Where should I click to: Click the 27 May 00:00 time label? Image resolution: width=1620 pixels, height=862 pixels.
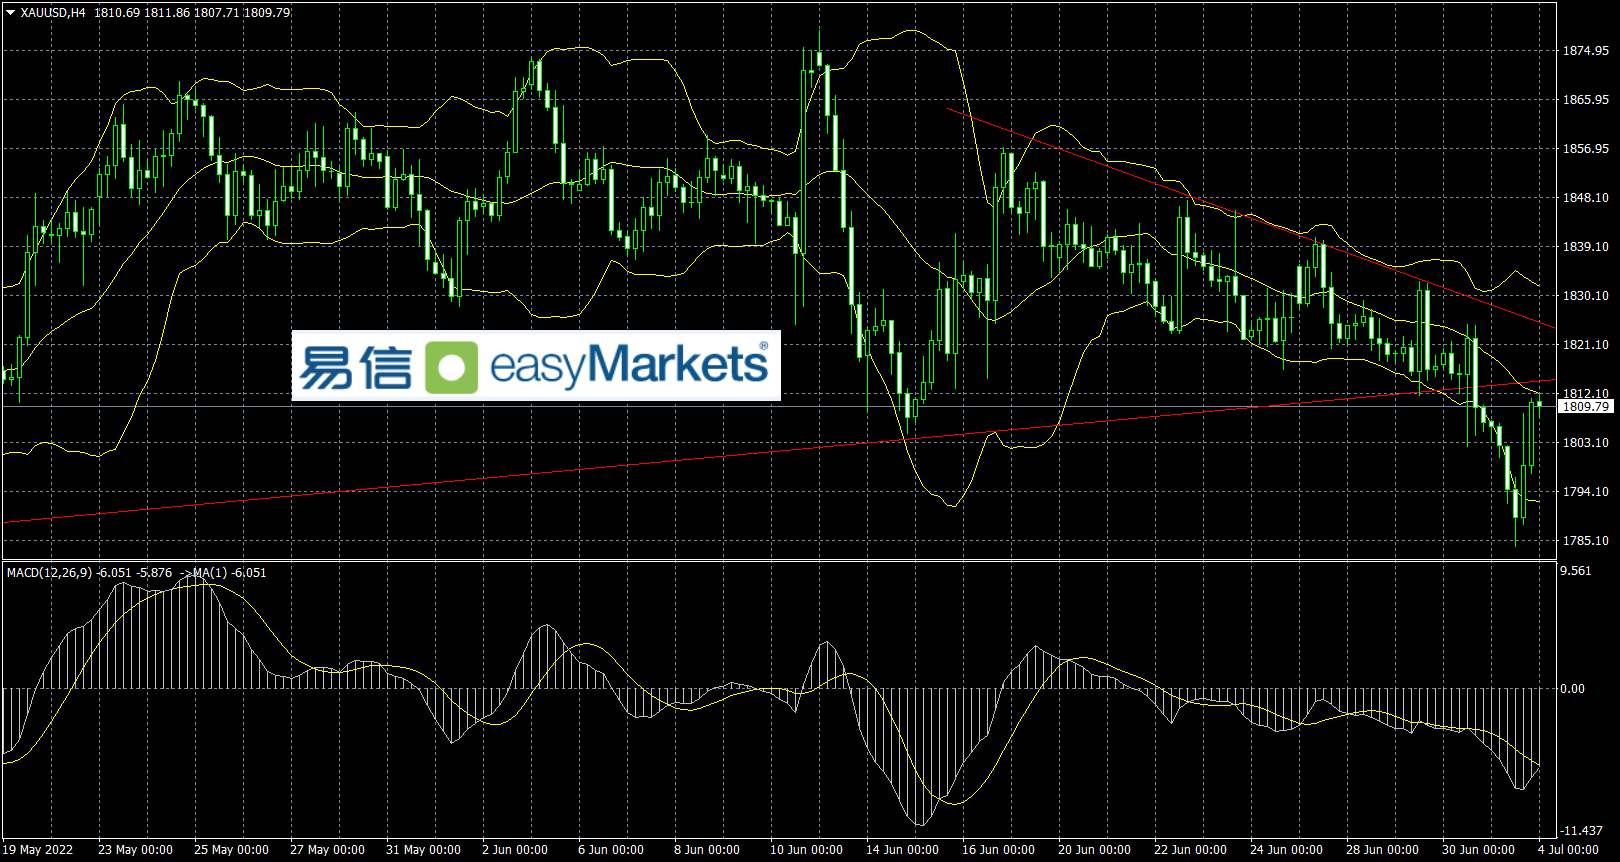pos(327,850)
